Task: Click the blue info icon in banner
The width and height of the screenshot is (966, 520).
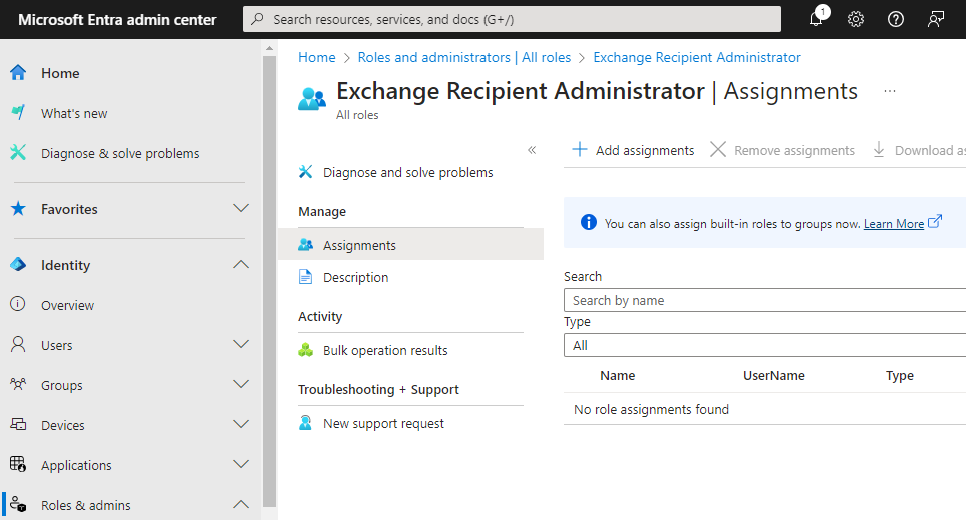Action: coord(589,222)
